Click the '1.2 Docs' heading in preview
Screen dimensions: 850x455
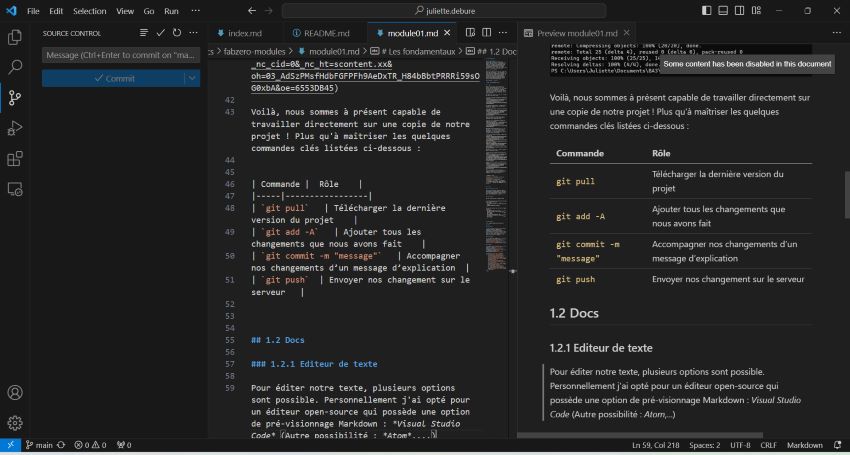coord(574,313)
